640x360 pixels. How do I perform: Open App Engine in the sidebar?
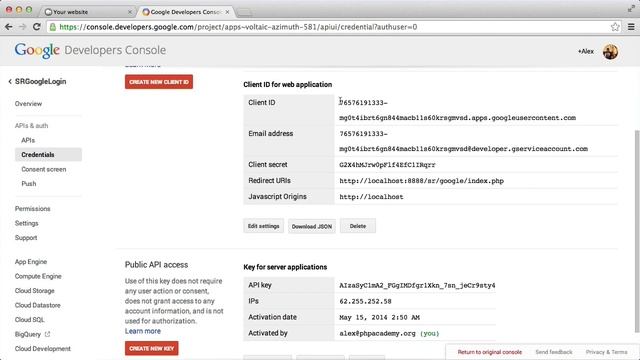pyautogui.click(x=31, y=262)
